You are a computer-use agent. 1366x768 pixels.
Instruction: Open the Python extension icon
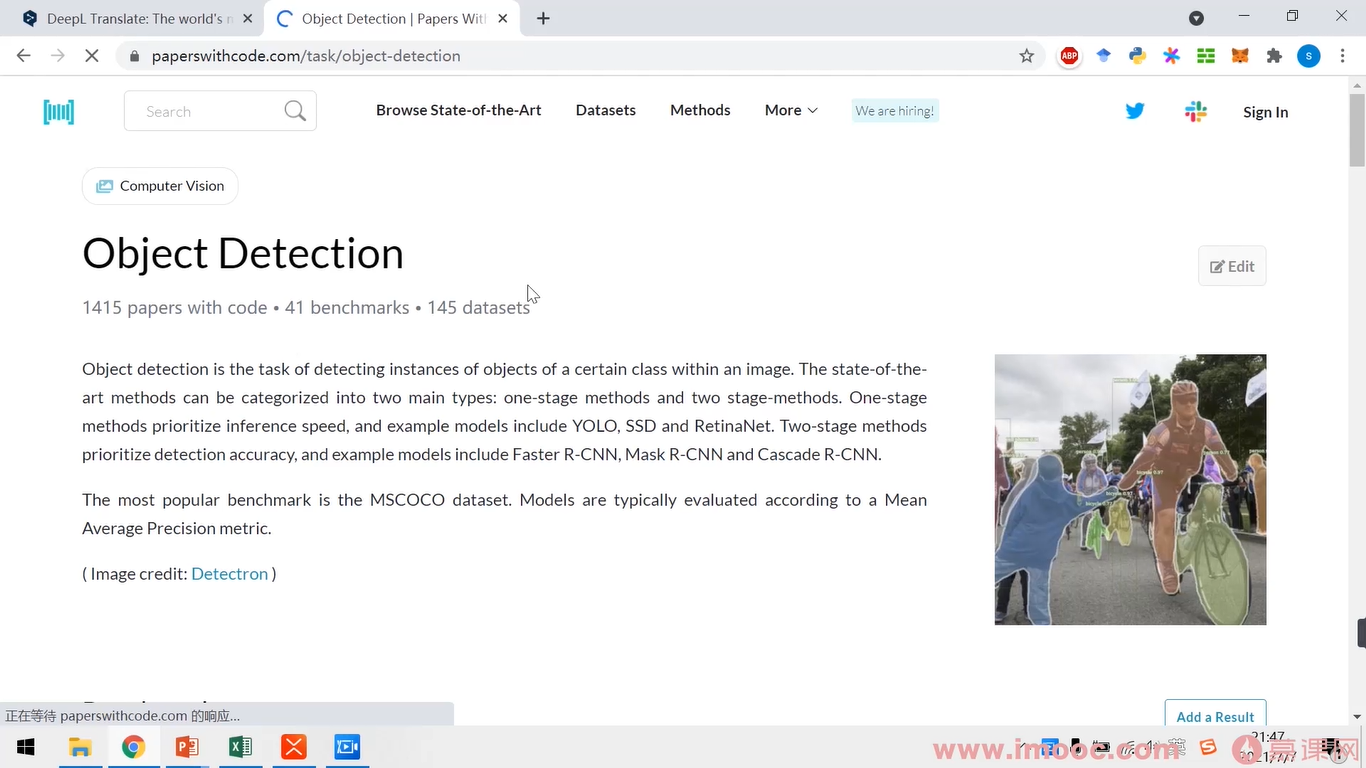click(x=1138, y=56)
